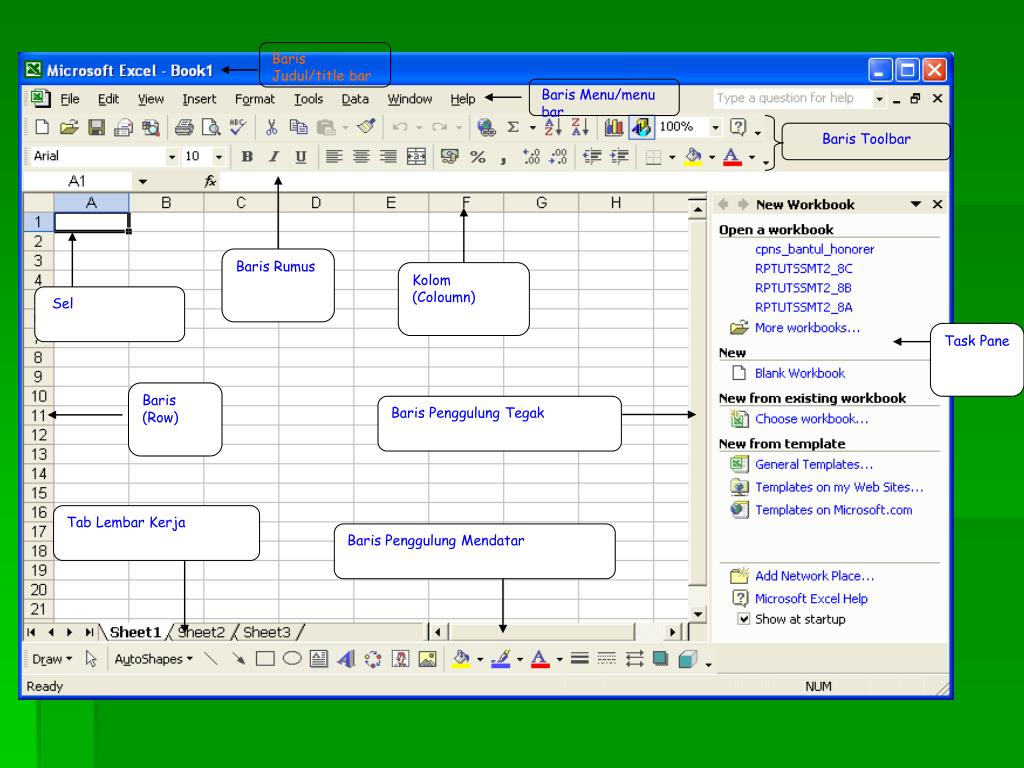
Task: Open the Borders dropdown arrow
Action: [672, 157]
